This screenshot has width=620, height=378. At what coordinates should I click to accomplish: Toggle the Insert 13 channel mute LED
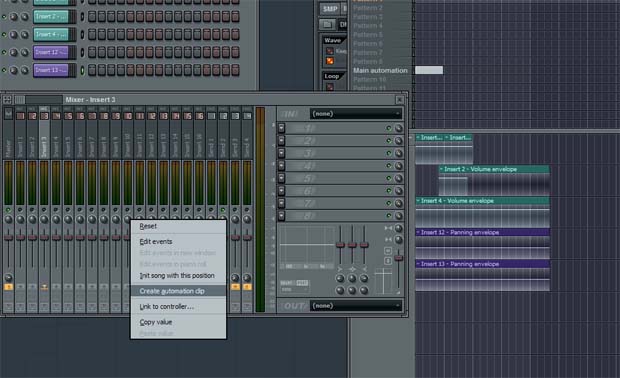point(4,70)
